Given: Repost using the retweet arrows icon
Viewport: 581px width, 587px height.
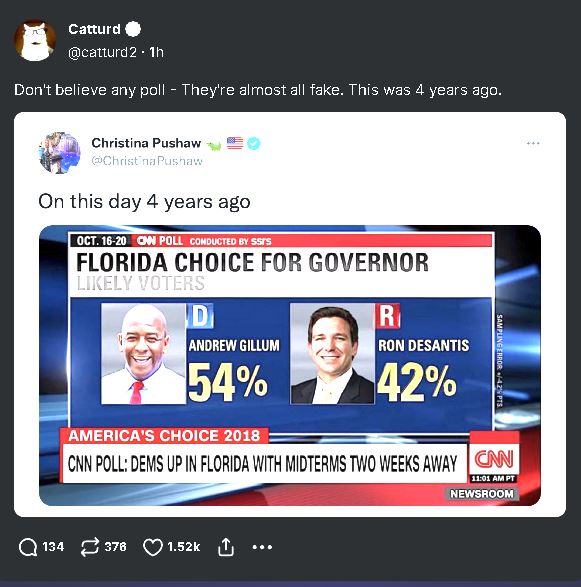Looking at the screenshot, I should coord(90,547).
